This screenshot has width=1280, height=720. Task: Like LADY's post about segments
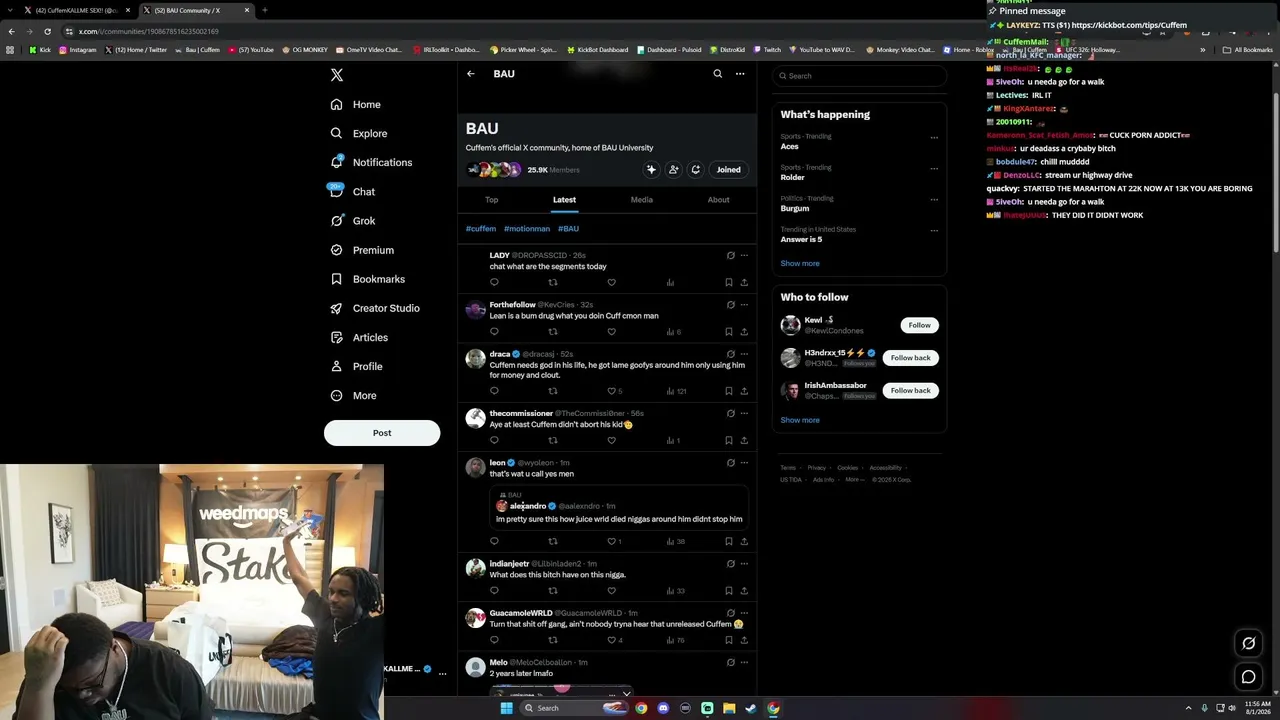(611, 282)
